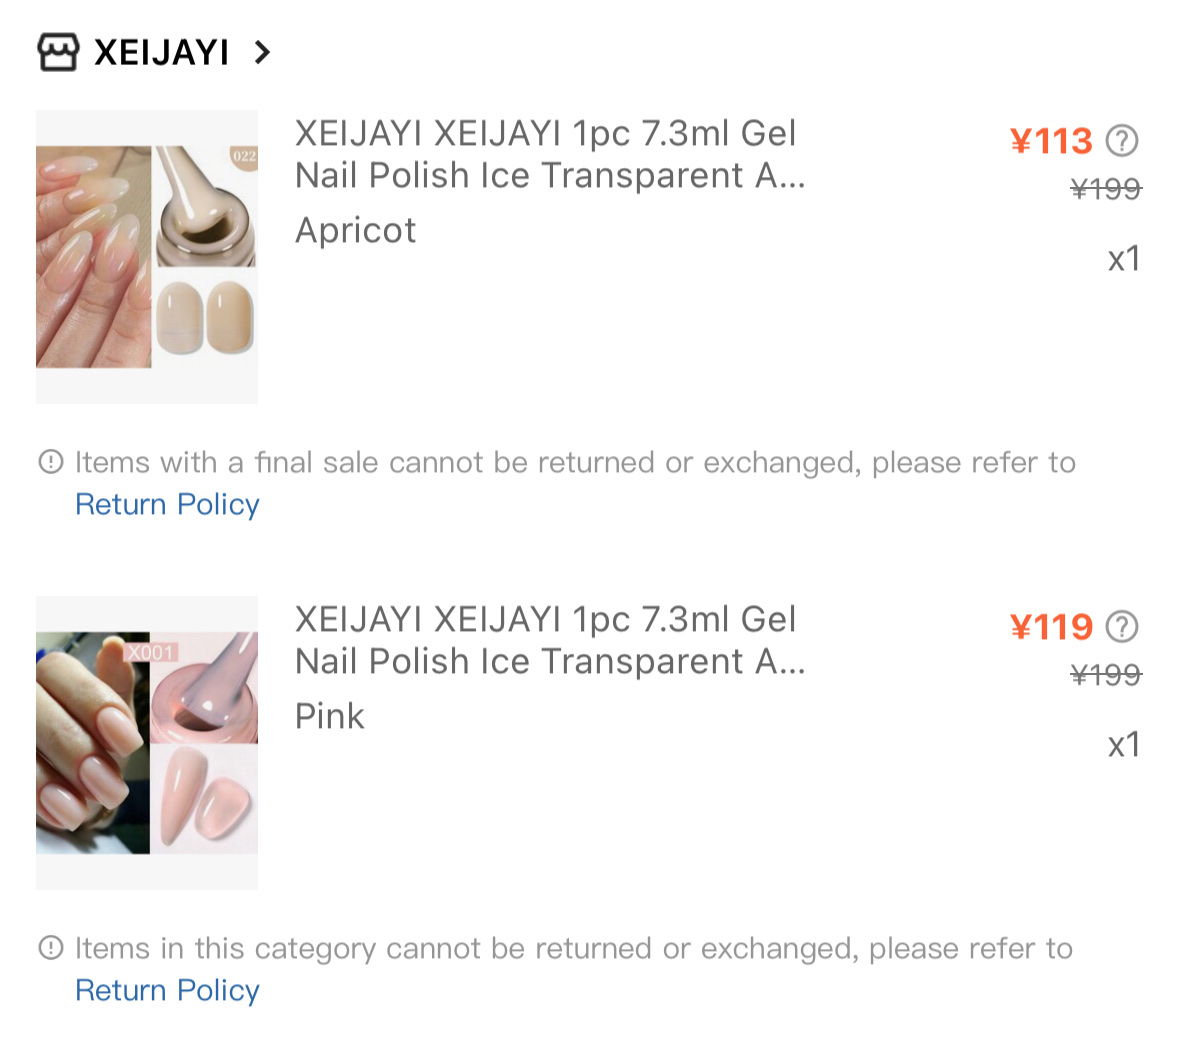Click help icon beside ¥119 price
1179x1058 pixels.
1122,627
